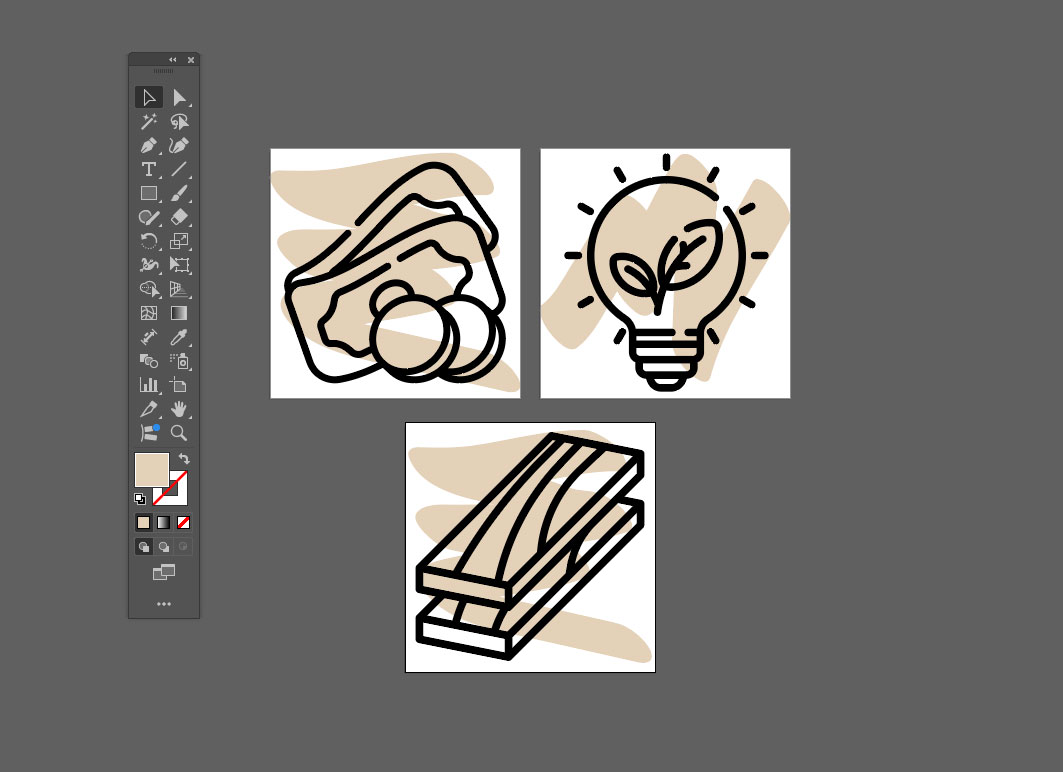Select the Zoom magnifier tool
This screenshot has height=772, width=1063.
(x=179, y=433)
